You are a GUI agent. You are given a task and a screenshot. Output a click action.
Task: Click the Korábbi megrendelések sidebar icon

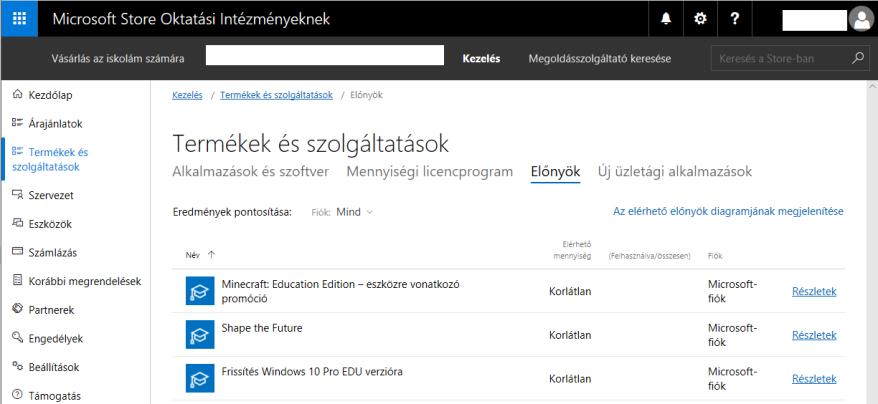coord(18,281)
